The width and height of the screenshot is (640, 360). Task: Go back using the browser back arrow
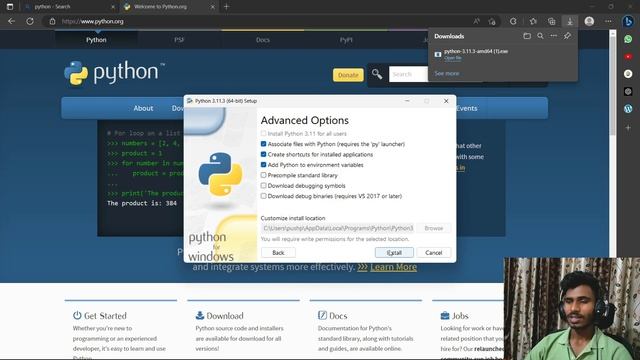click(x=11, y=21)
